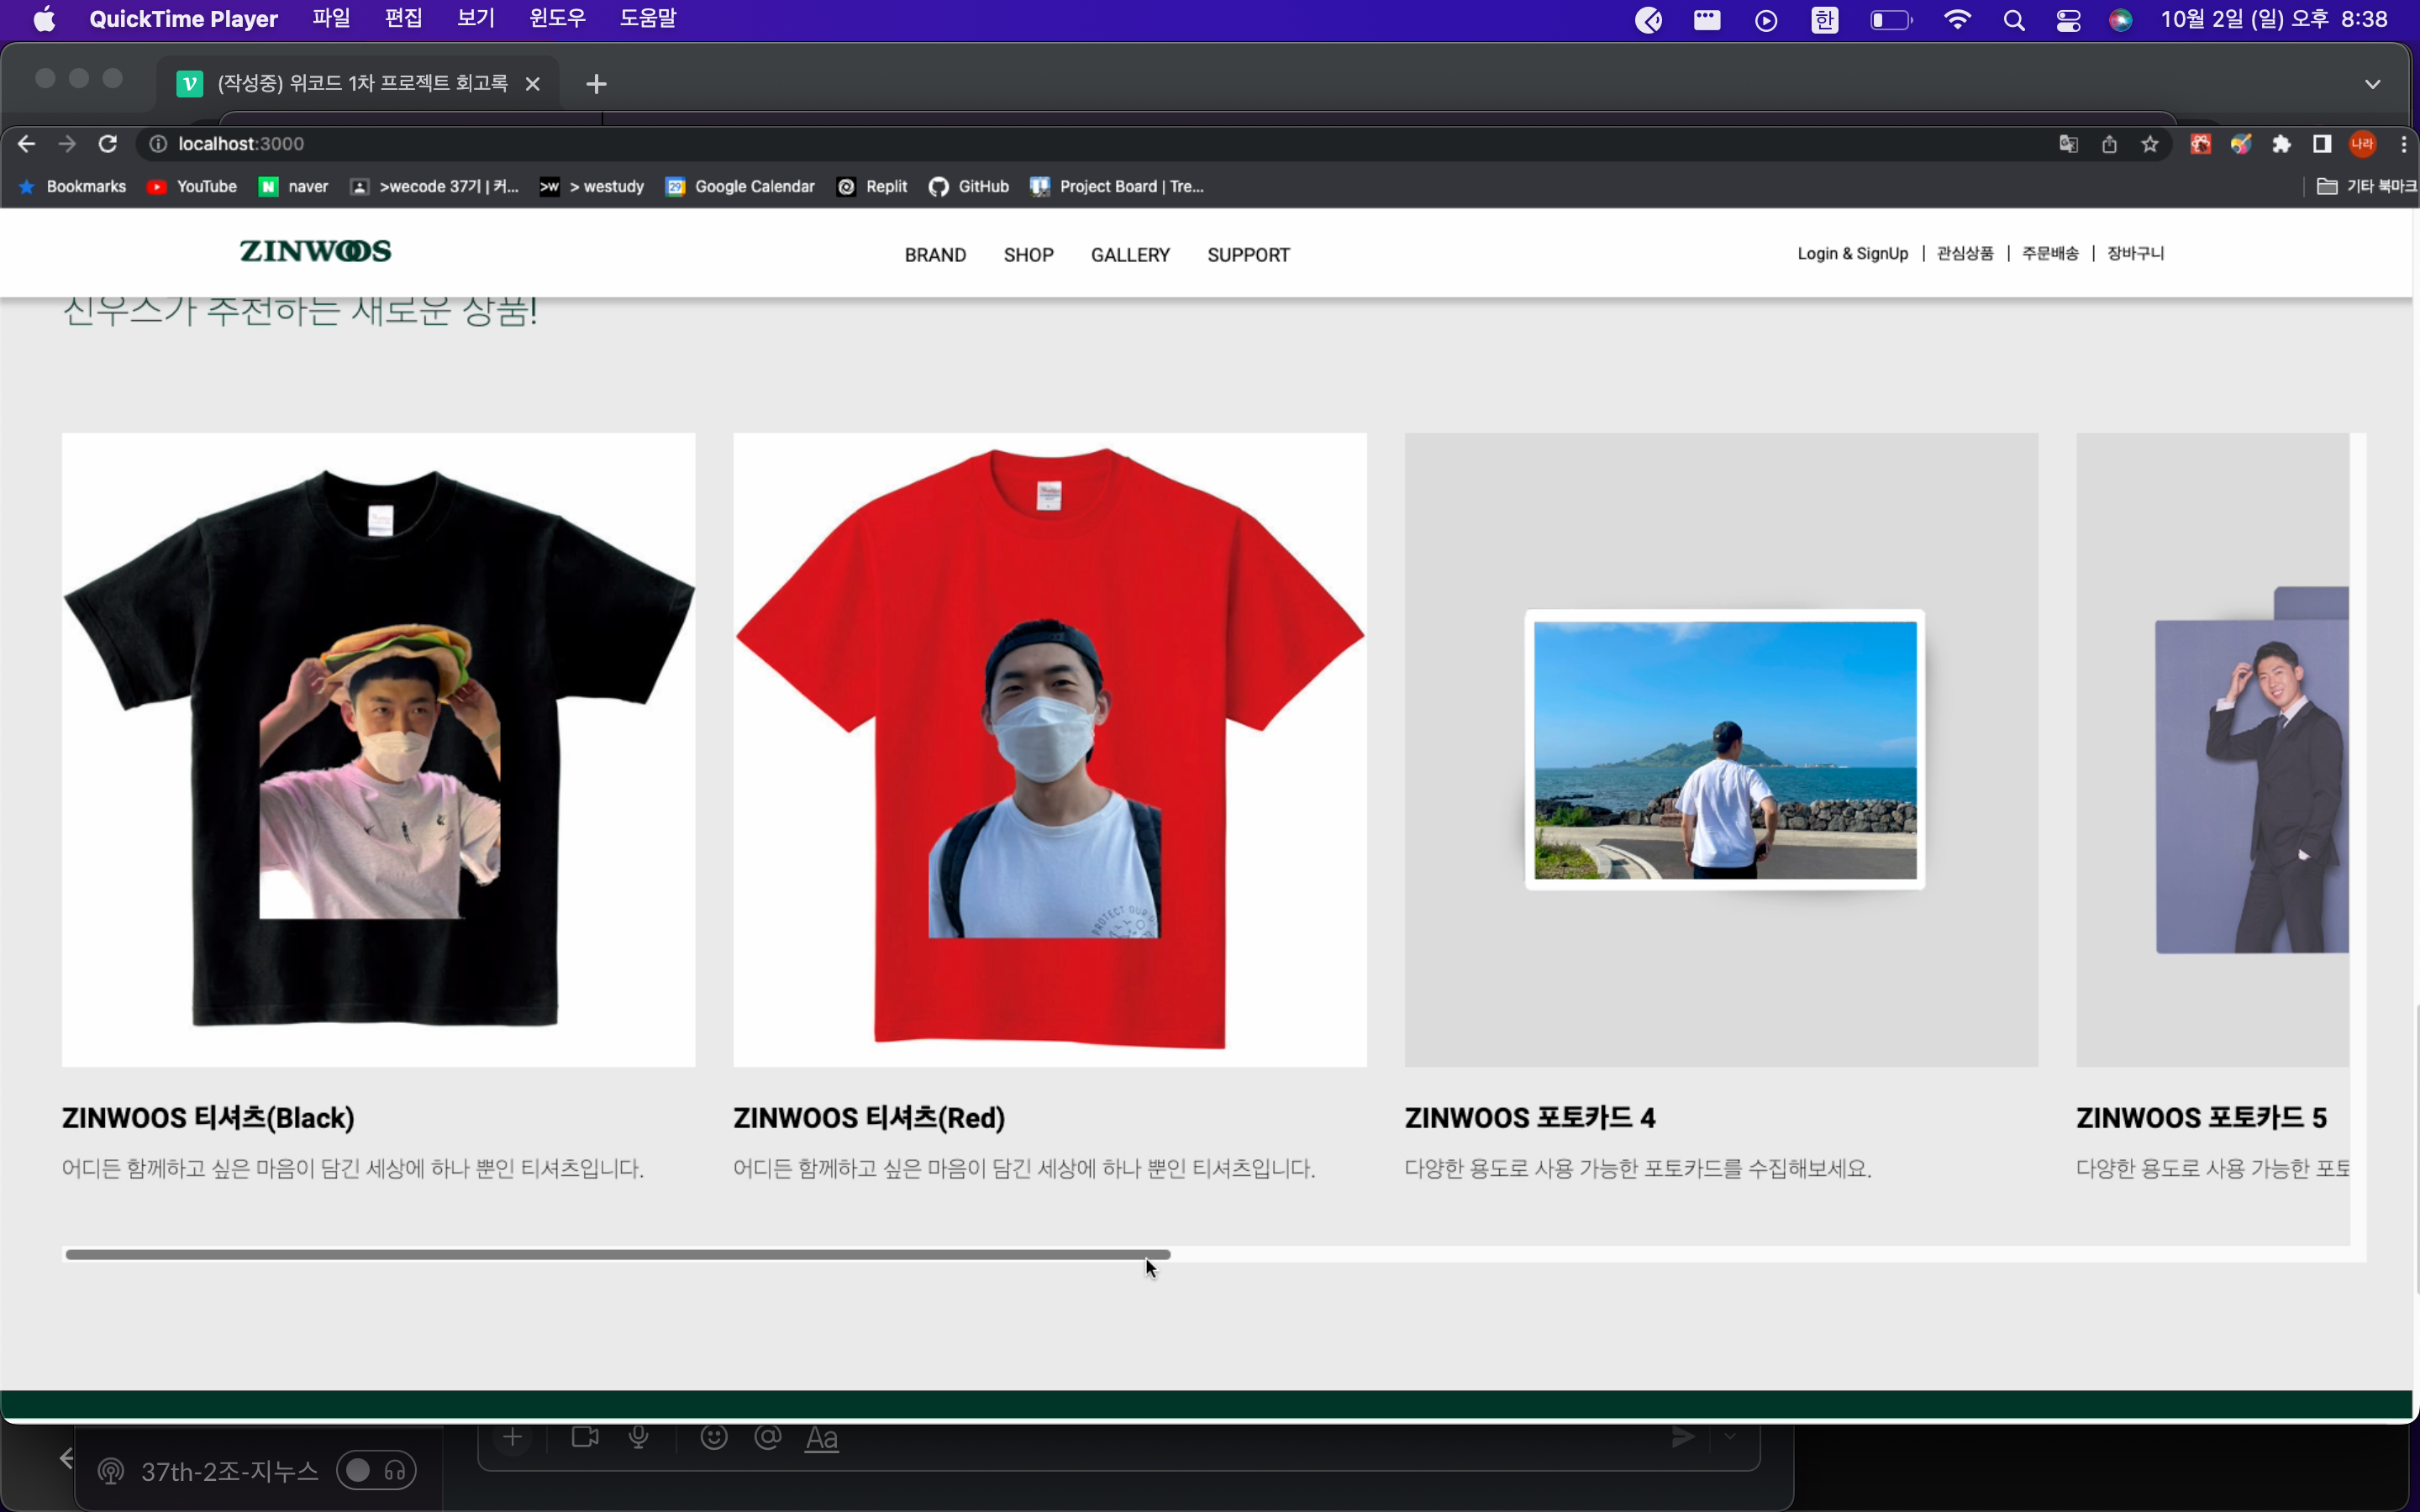Open the 보기 menu
Screen dimensions: 2420x1512
point(475,19)
